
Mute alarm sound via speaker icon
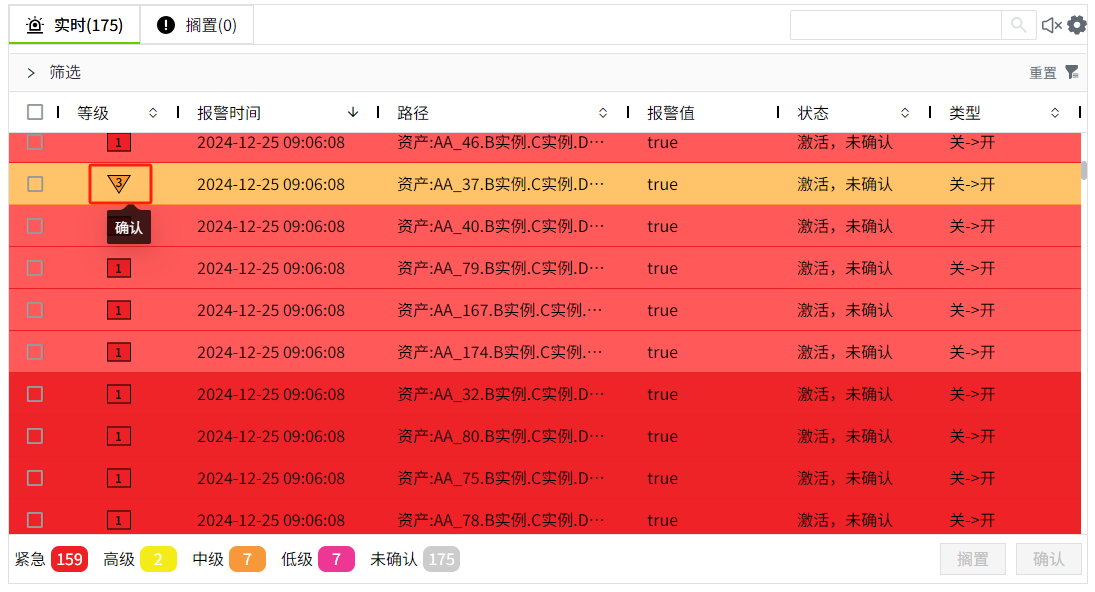point(1051,25)
